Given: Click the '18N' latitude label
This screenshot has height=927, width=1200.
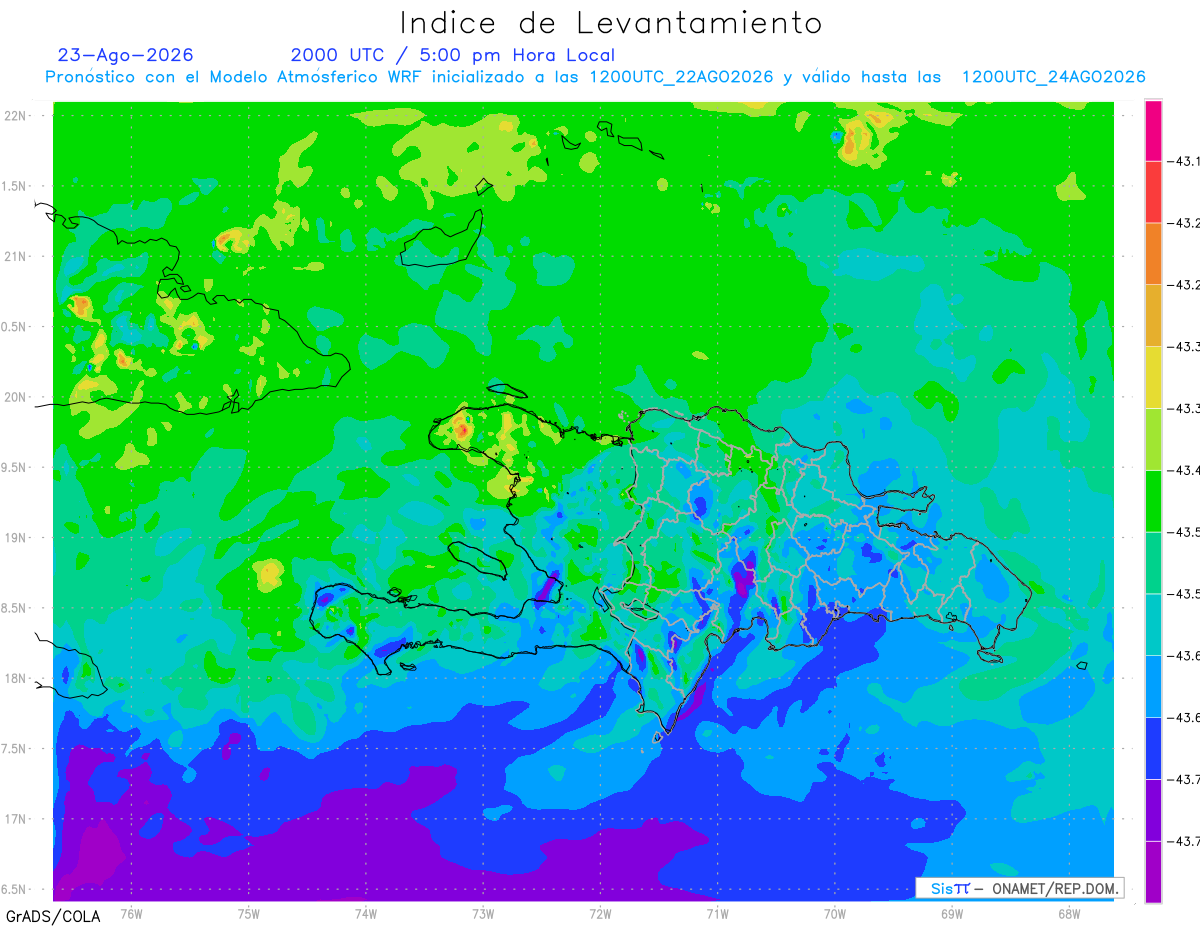Looking at the screenshot, I should point(15,678).
